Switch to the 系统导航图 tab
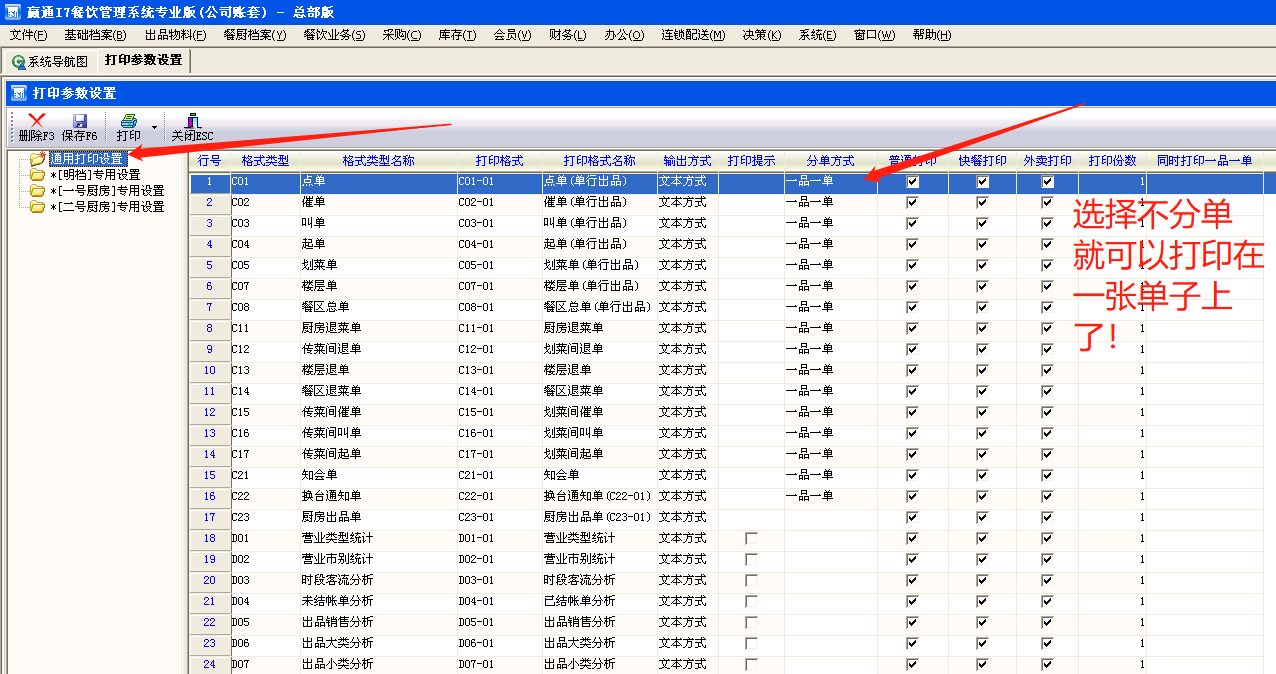Image resolution: width=1276 pixels, height=674 pixels. 50,61
